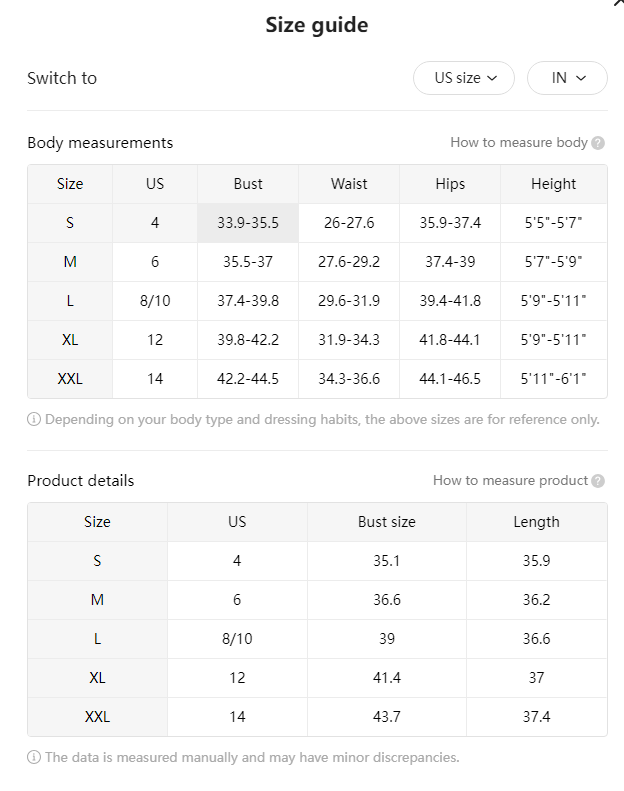The height and width of the screenshot is (791, 624).
Task: Close the size guide dialog
Action: (619, 3)
